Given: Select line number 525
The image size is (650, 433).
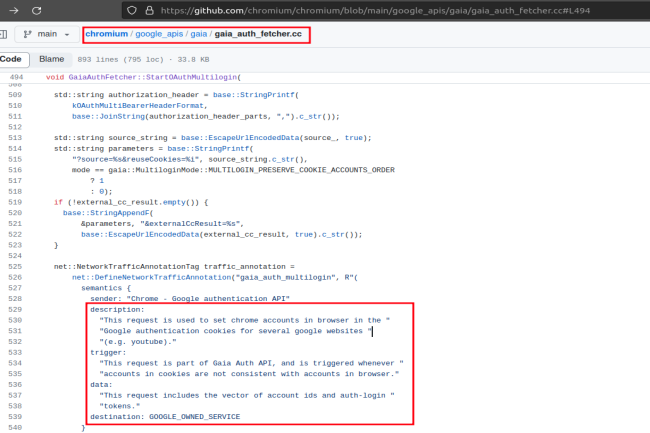Looking at the screenshot, I should (16, 267).
